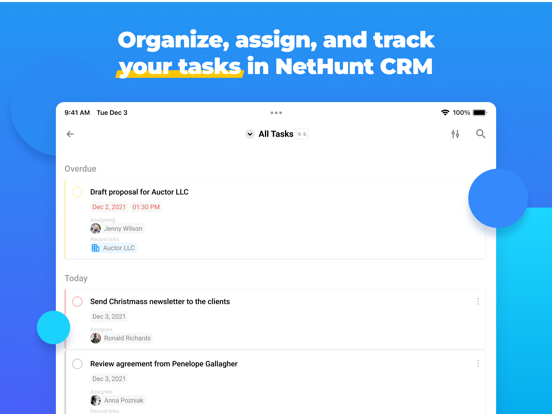
Task: Open the Auctor LLC record link
Action: (113, 248)
